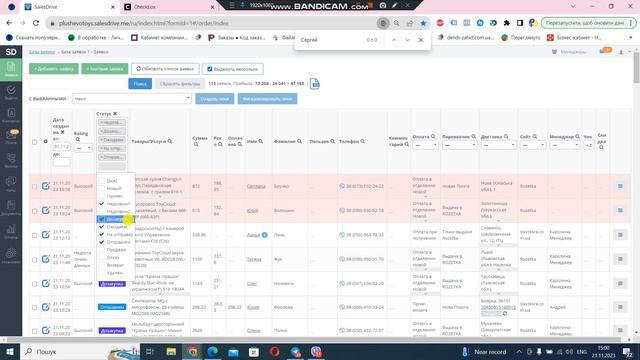Click the main search field left of Поиск
This screenshot has height=360, width=640.
coord(78,84)
